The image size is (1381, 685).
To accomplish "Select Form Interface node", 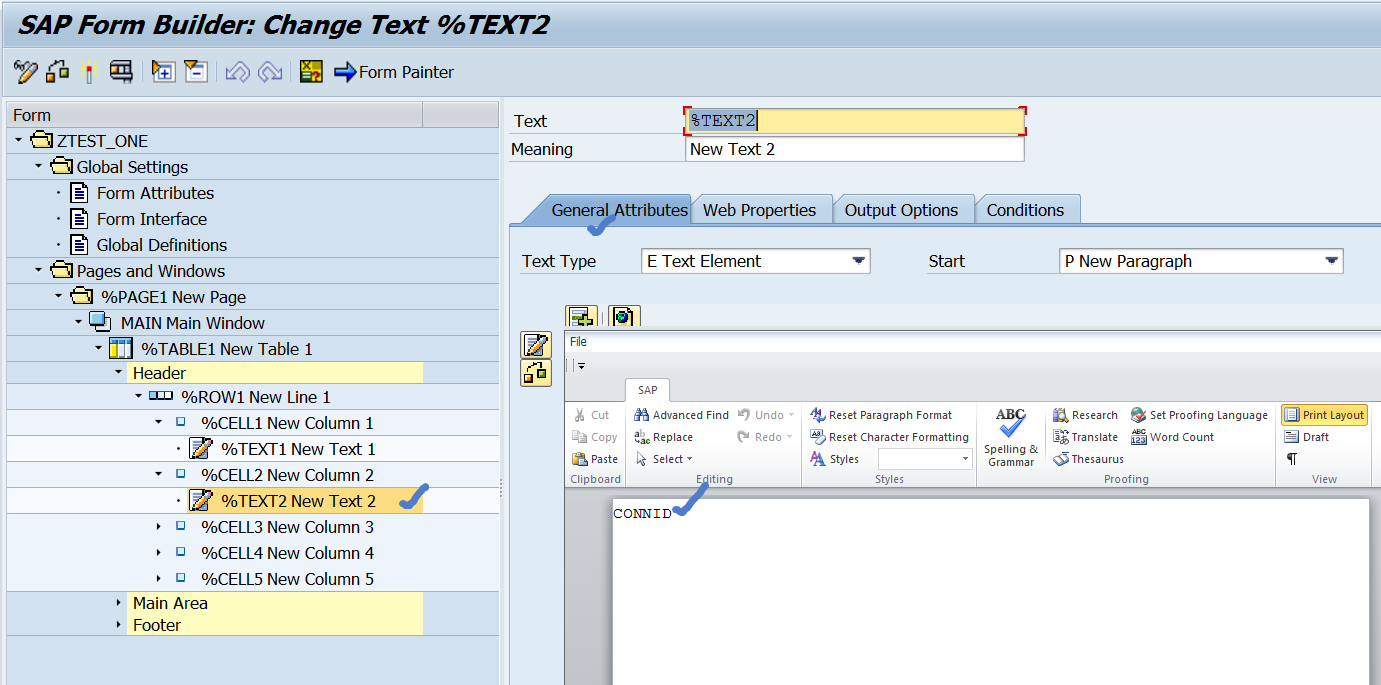I will [x=152, y=219].
